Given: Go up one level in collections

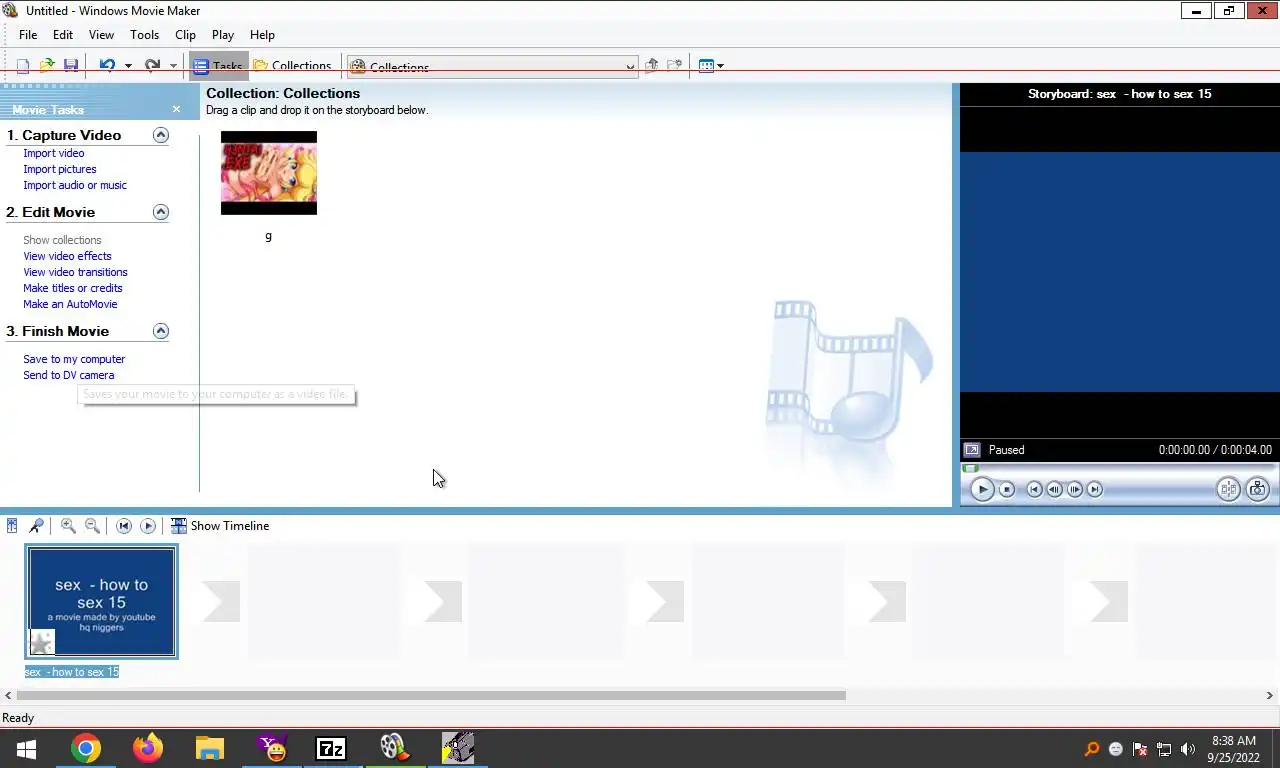Looking at the screenshot, I should pyautogui.click(x=652, y=66).
